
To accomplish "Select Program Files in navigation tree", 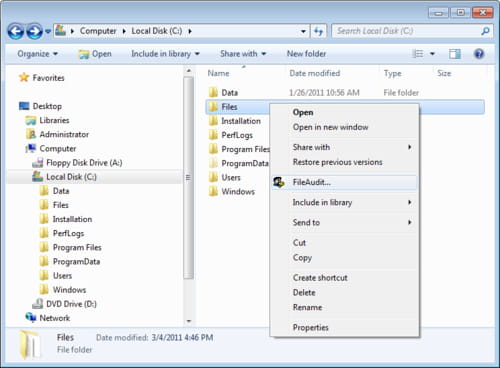I will [70, 247].
